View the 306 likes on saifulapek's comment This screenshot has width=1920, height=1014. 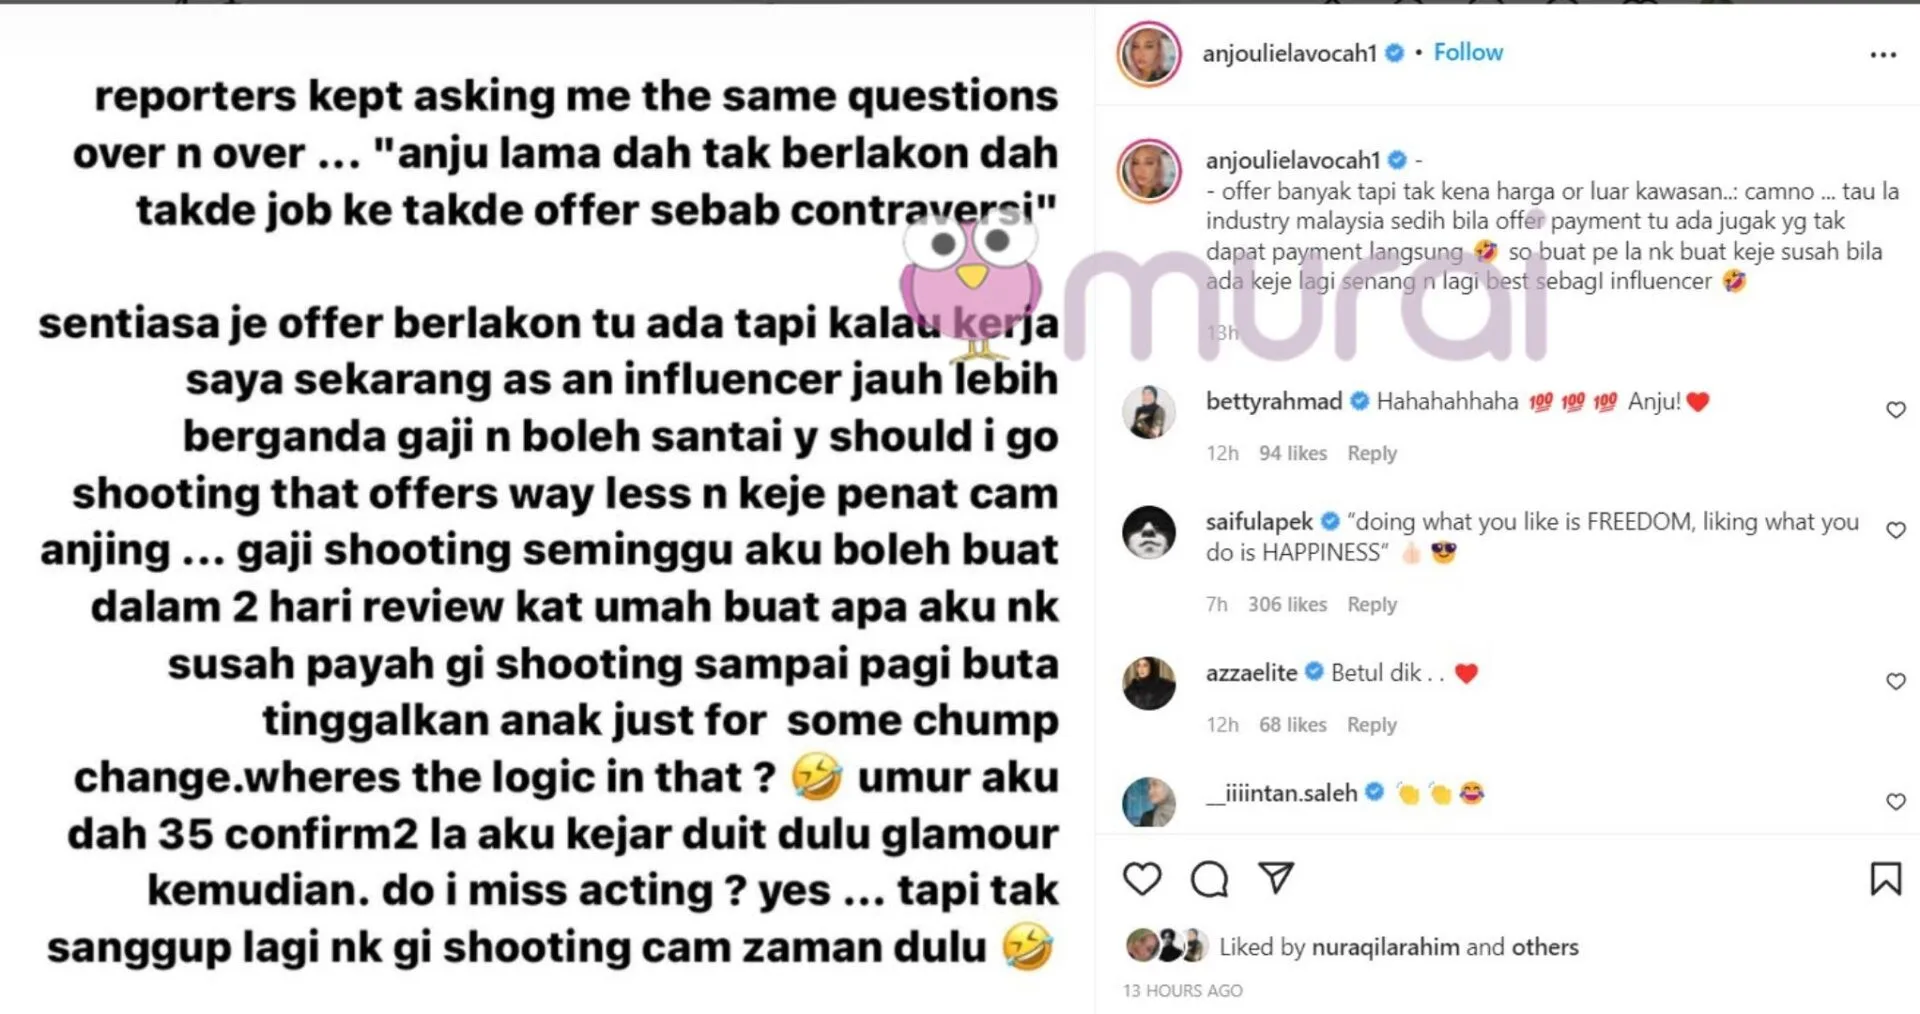tap(1287, 604)
